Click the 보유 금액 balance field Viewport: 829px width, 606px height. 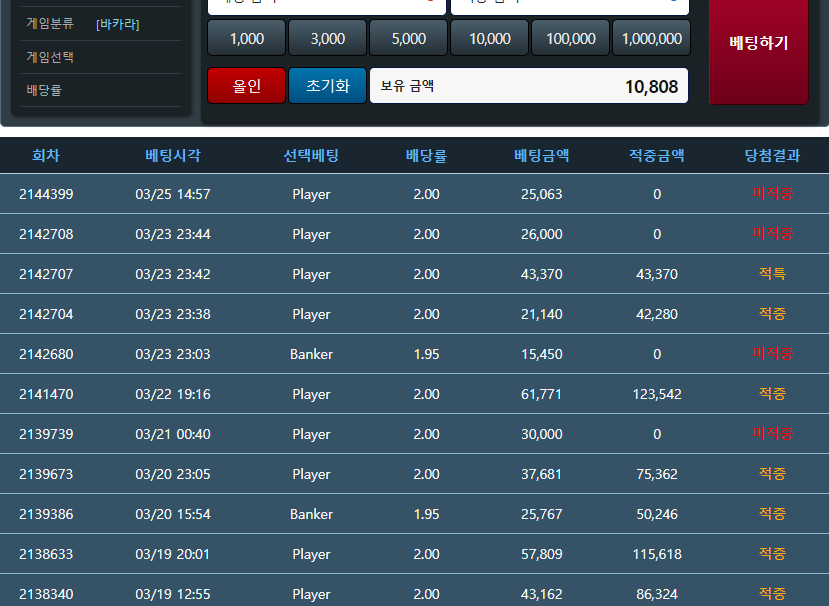pyautogui.click(x=529, y=86)
